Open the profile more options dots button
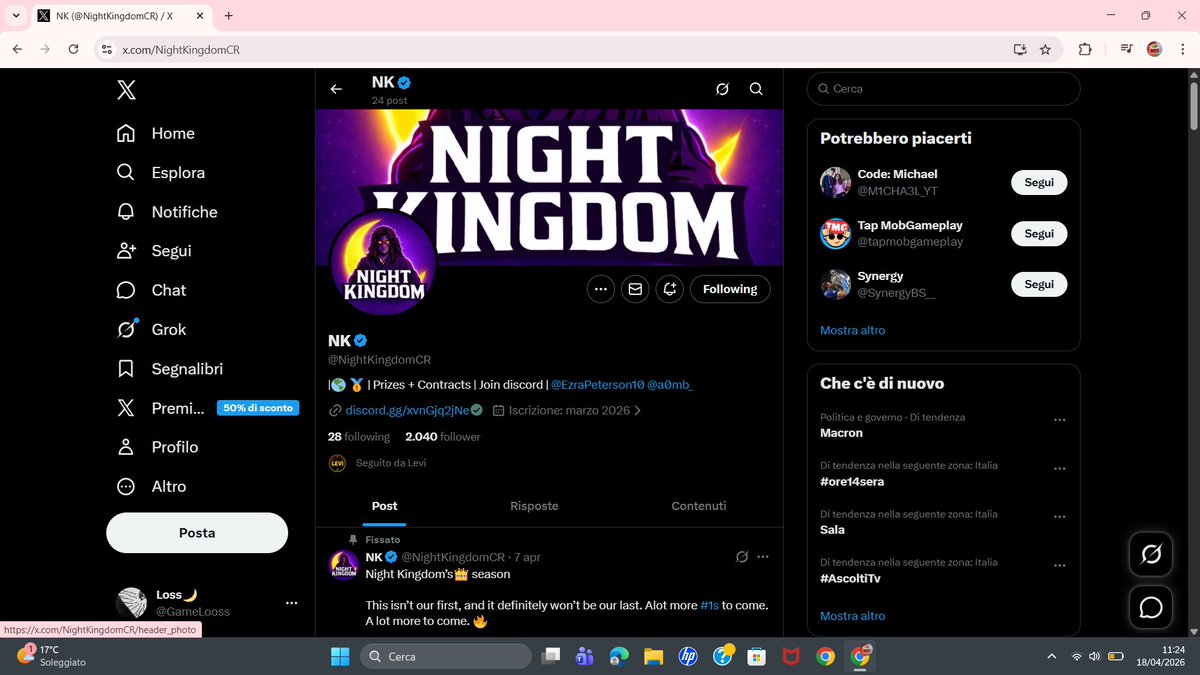 point(600,289)
